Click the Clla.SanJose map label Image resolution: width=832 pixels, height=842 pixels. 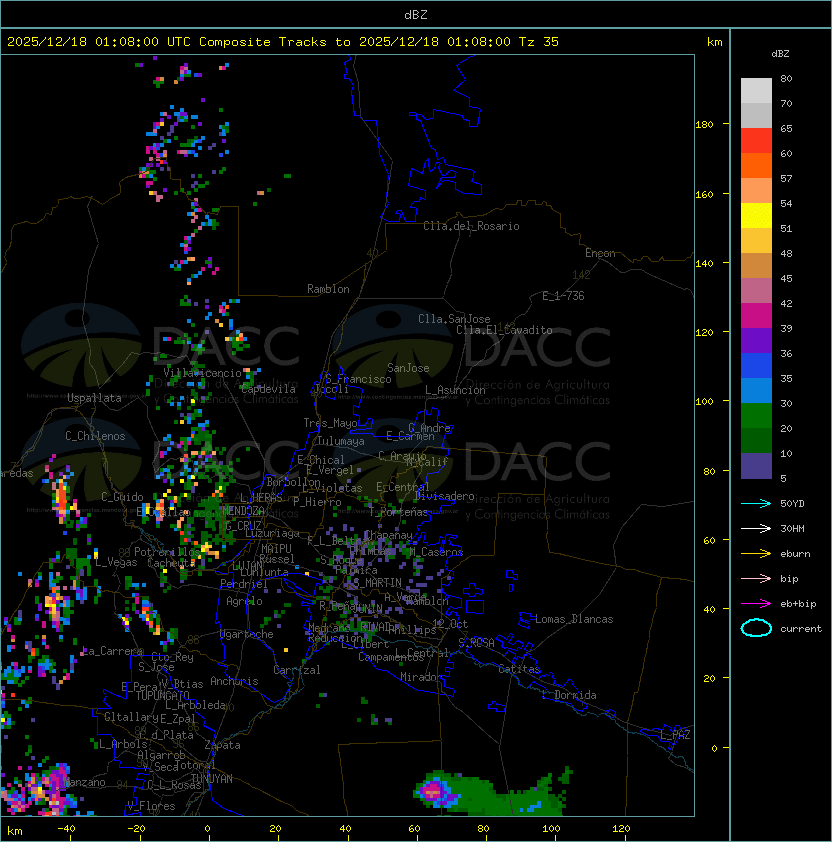(x=454, y=319)
